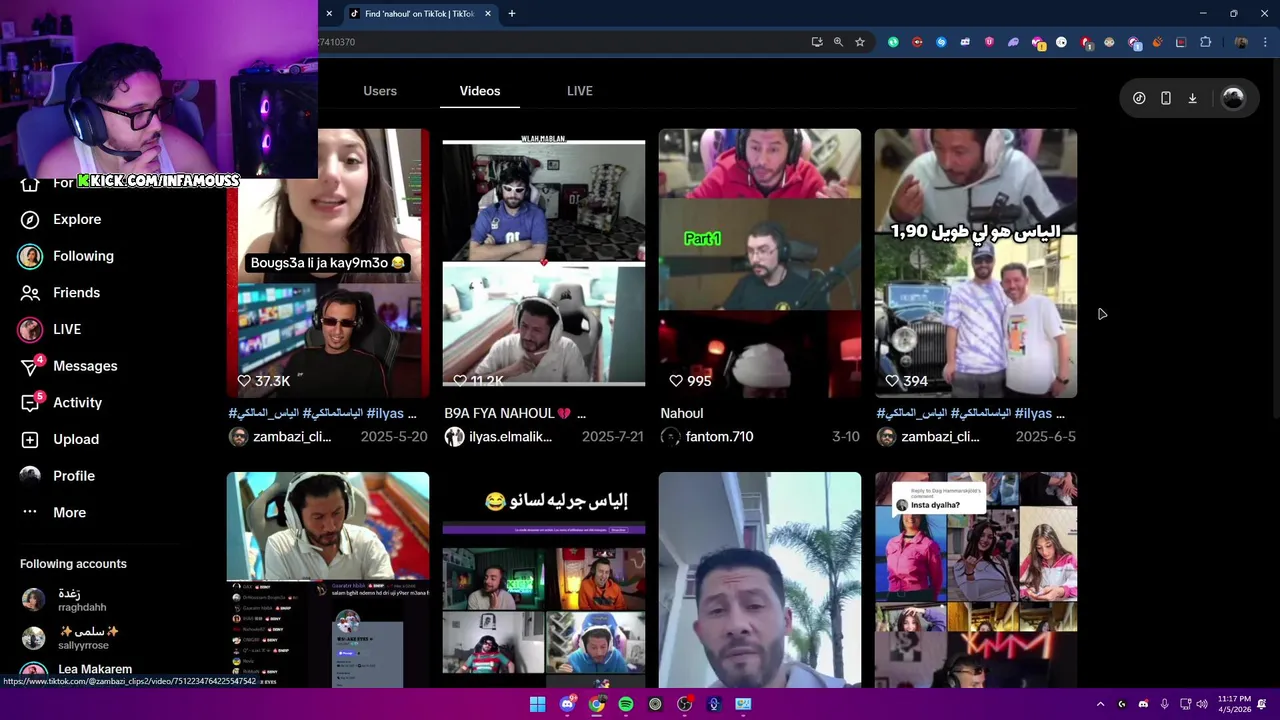Open a new browser tab
The width and height of the screenshot is (1280, 720).
click(x=512, y=13)
